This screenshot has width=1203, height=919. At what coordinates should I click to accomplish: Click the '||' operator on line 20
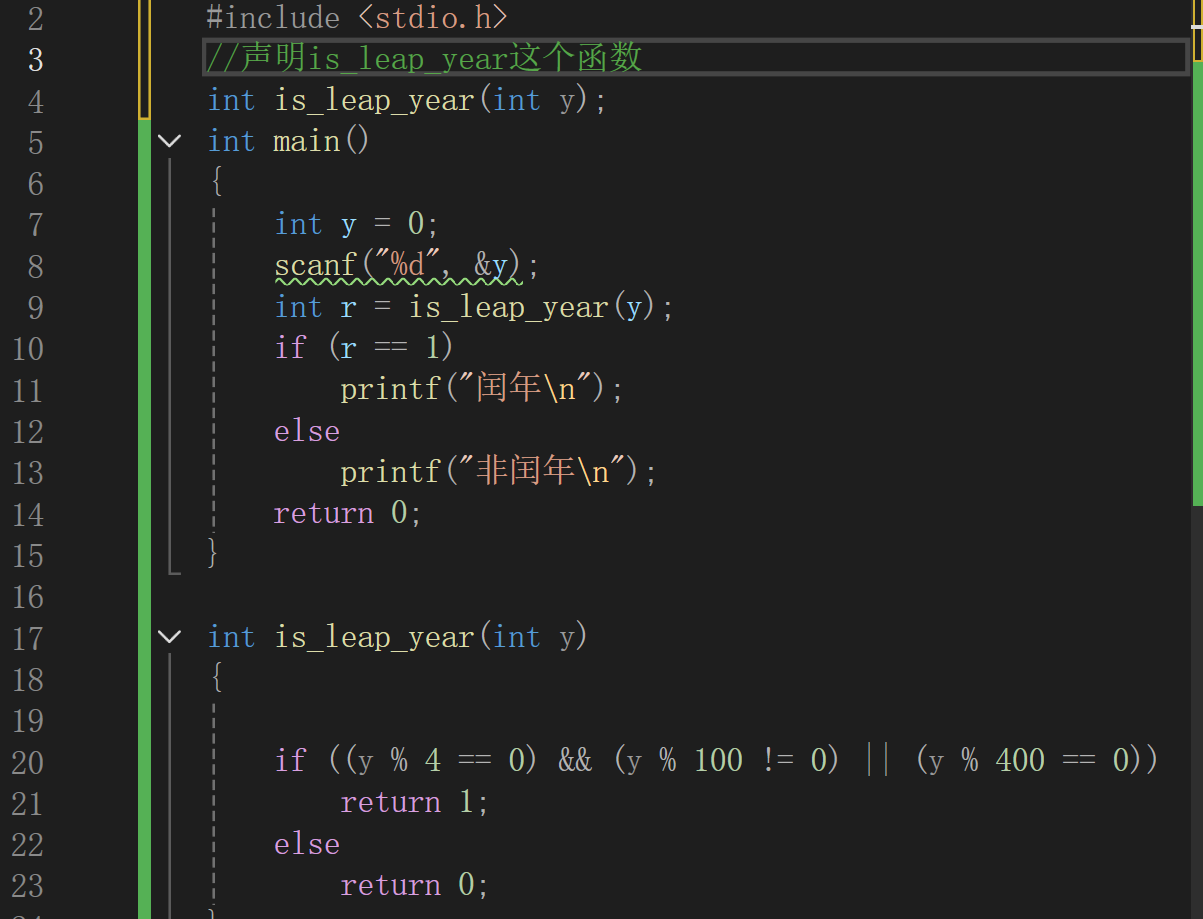point(877,761)
